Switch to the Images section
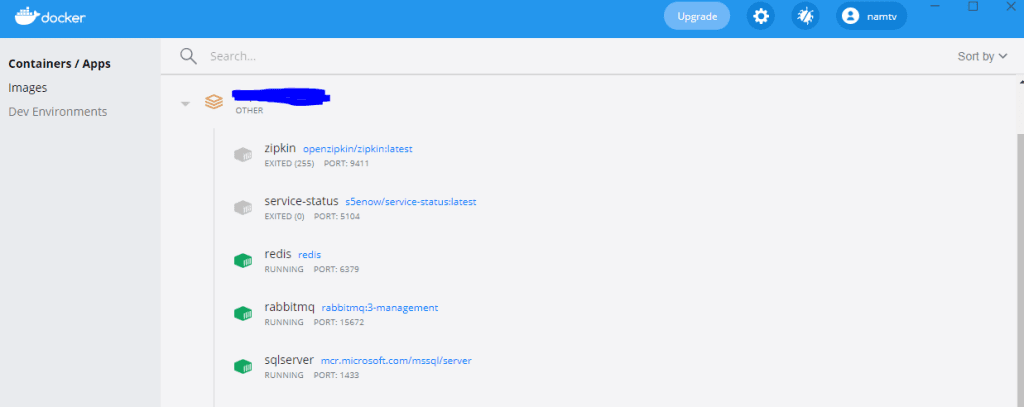The image size is (1024, 407). [x=27, y=88]
